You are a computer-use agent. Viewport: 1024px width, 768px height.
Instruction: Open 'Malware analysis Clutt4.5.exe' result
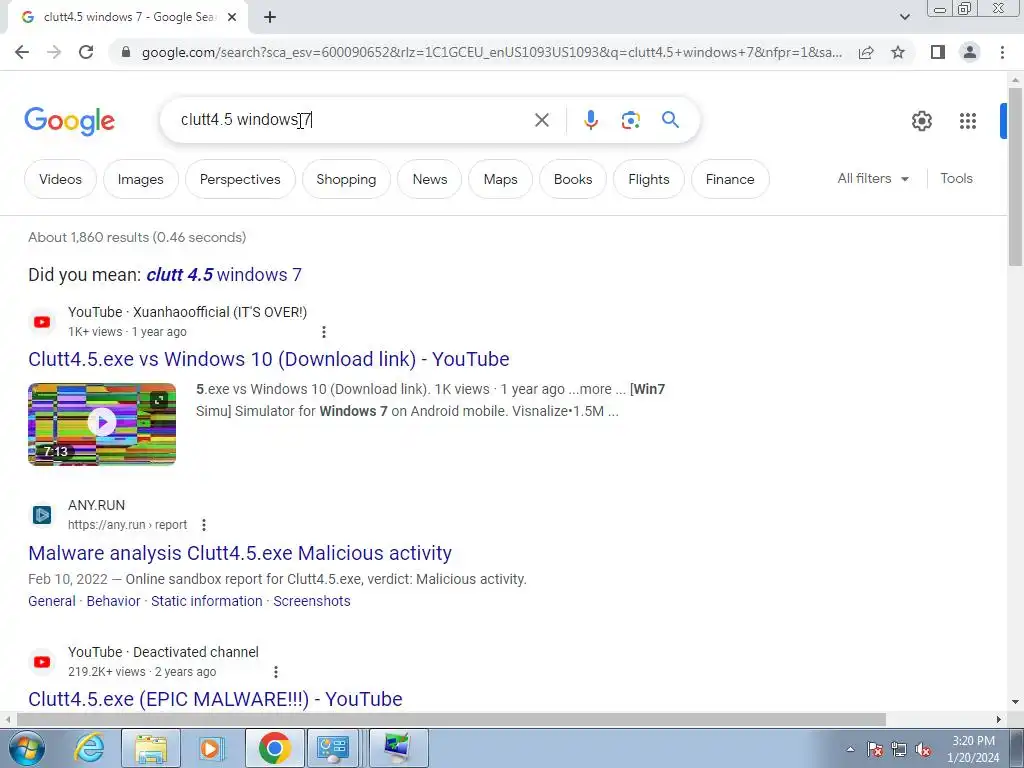click(x=240, y=553)
